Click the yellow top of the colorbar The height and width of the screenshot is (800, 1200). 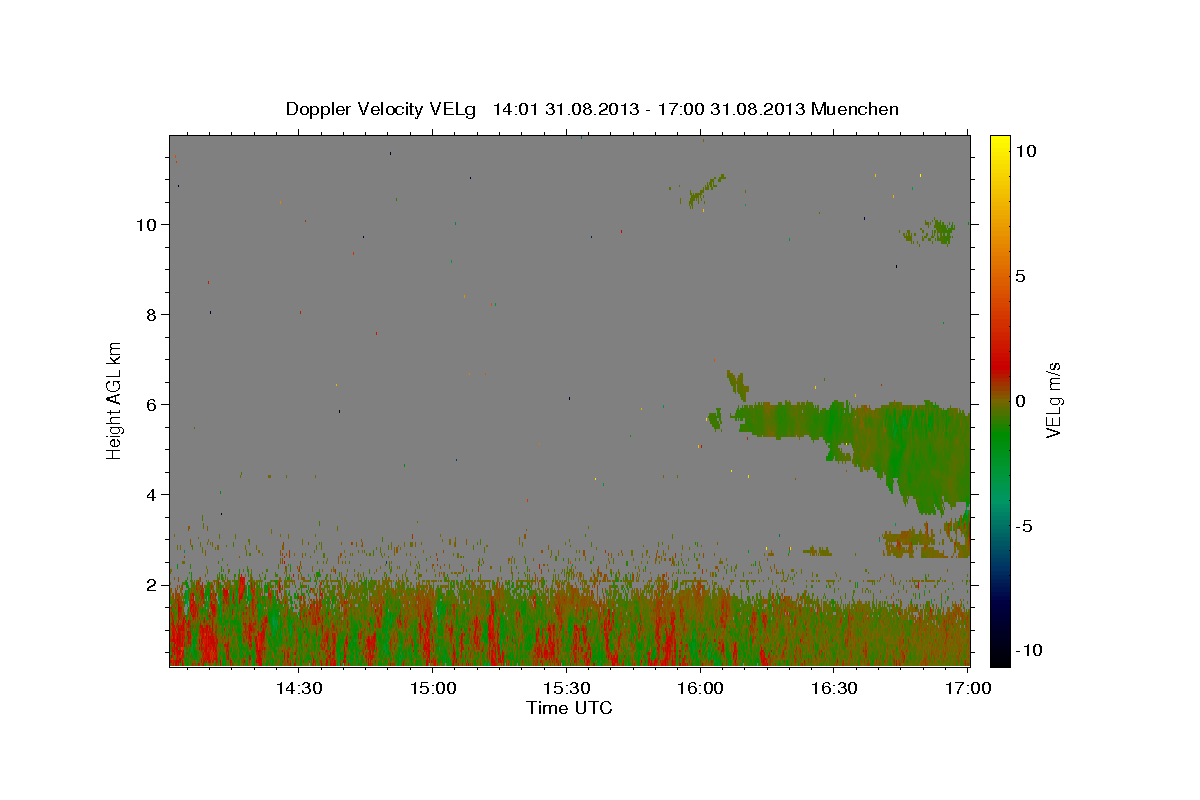coord(999,142)
